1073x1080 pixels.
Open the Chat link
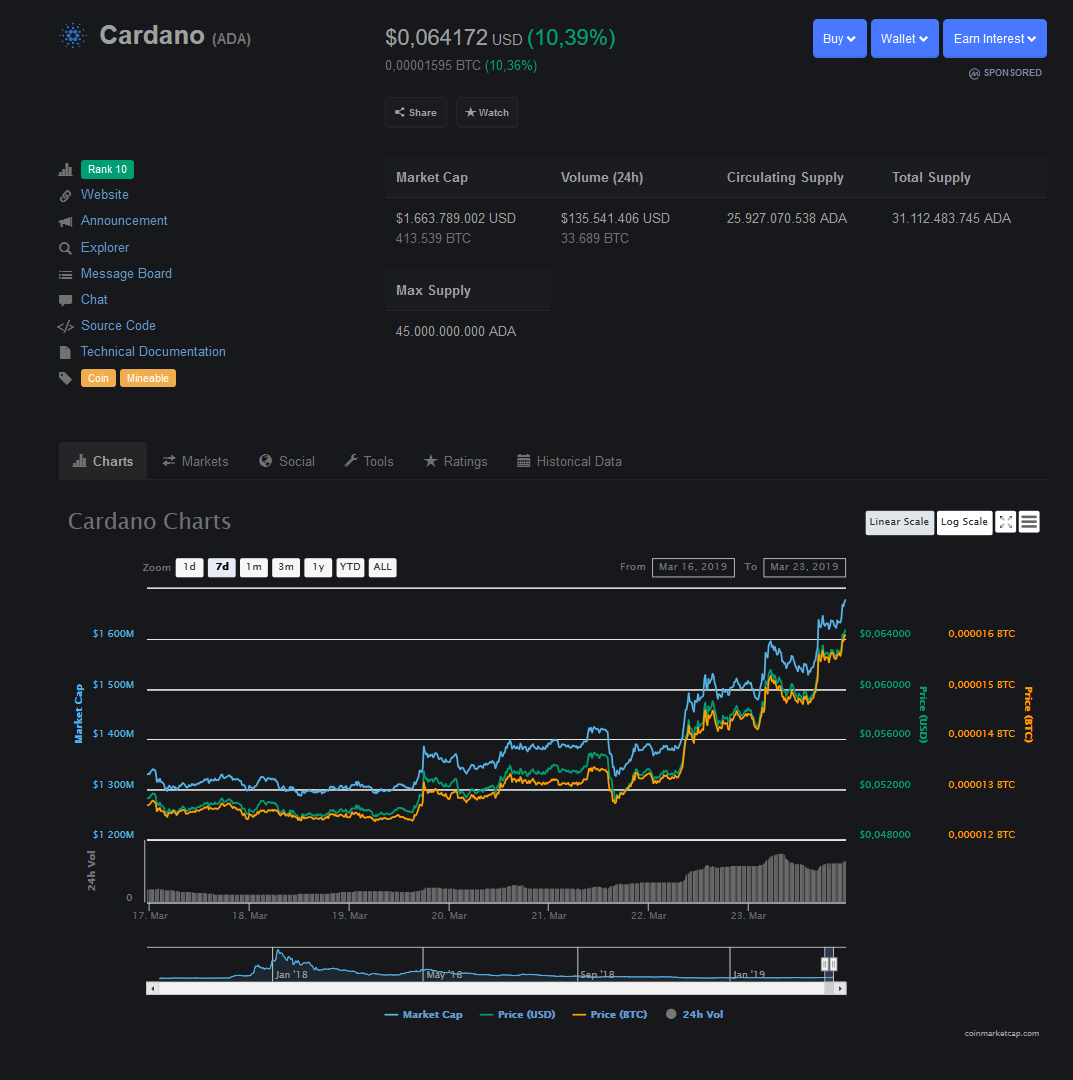(x=94, y=300)
